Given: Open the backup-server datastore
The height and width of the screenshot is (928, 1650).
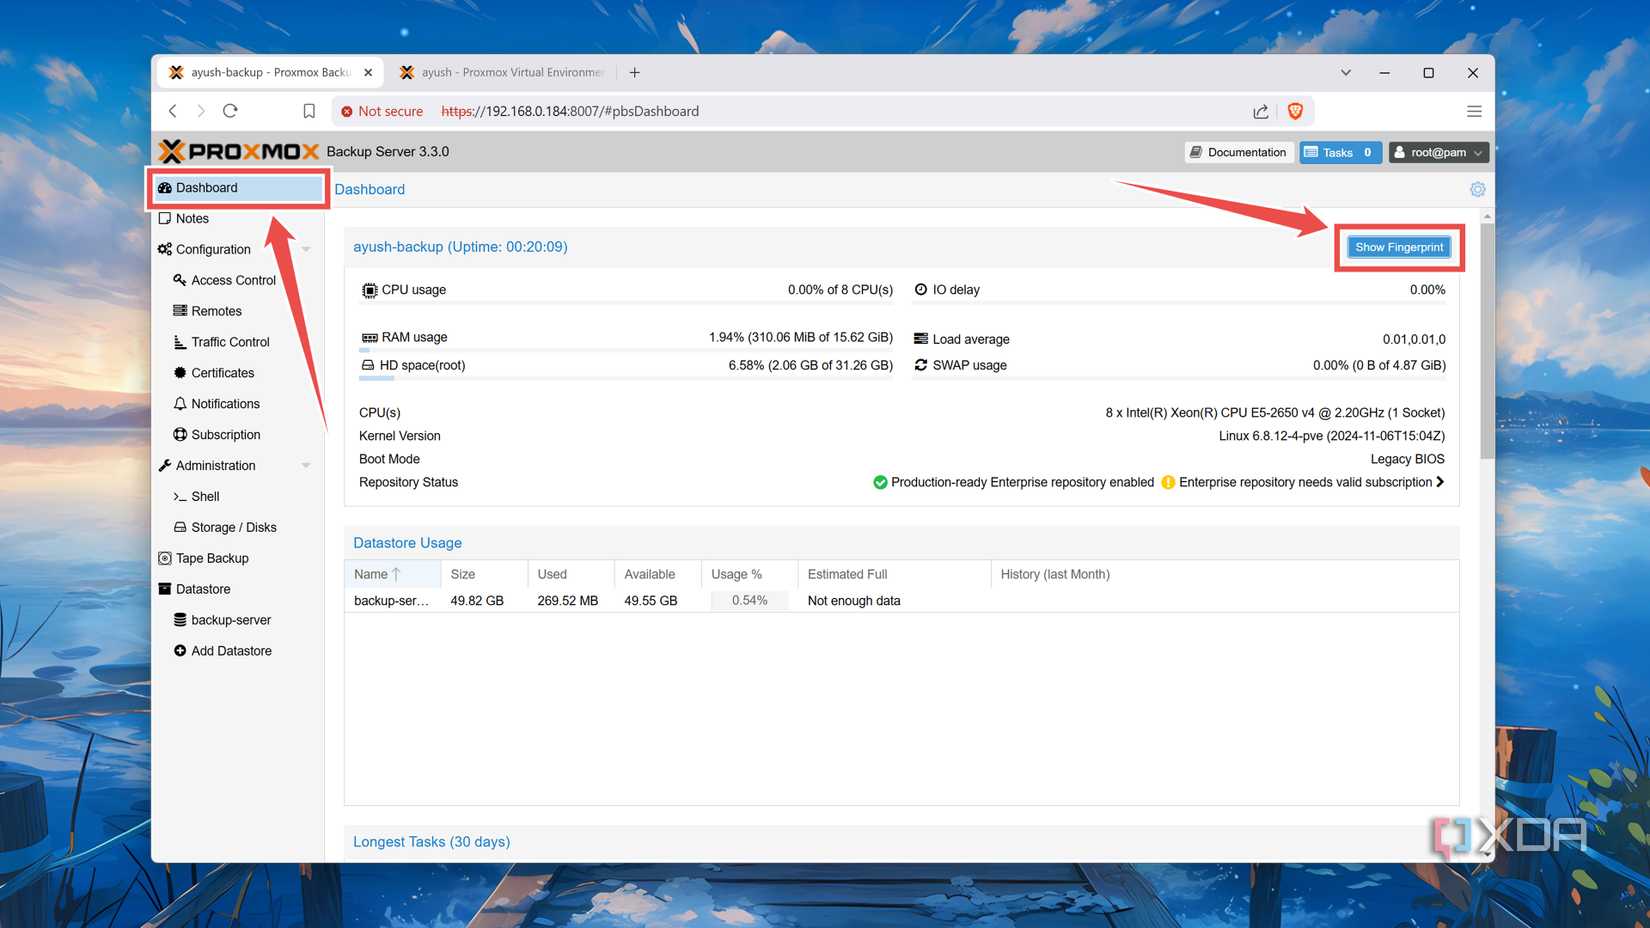Looking at the screenshot, I should [x=230, y=620].
